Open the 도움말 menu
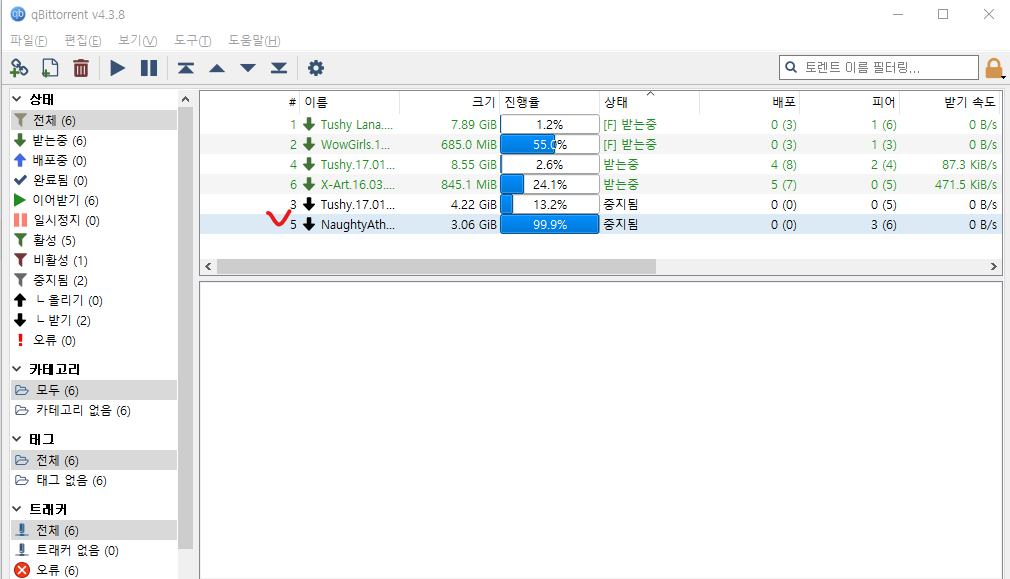The height and width of the screenshot is (579, 1010). coord(254,41)
